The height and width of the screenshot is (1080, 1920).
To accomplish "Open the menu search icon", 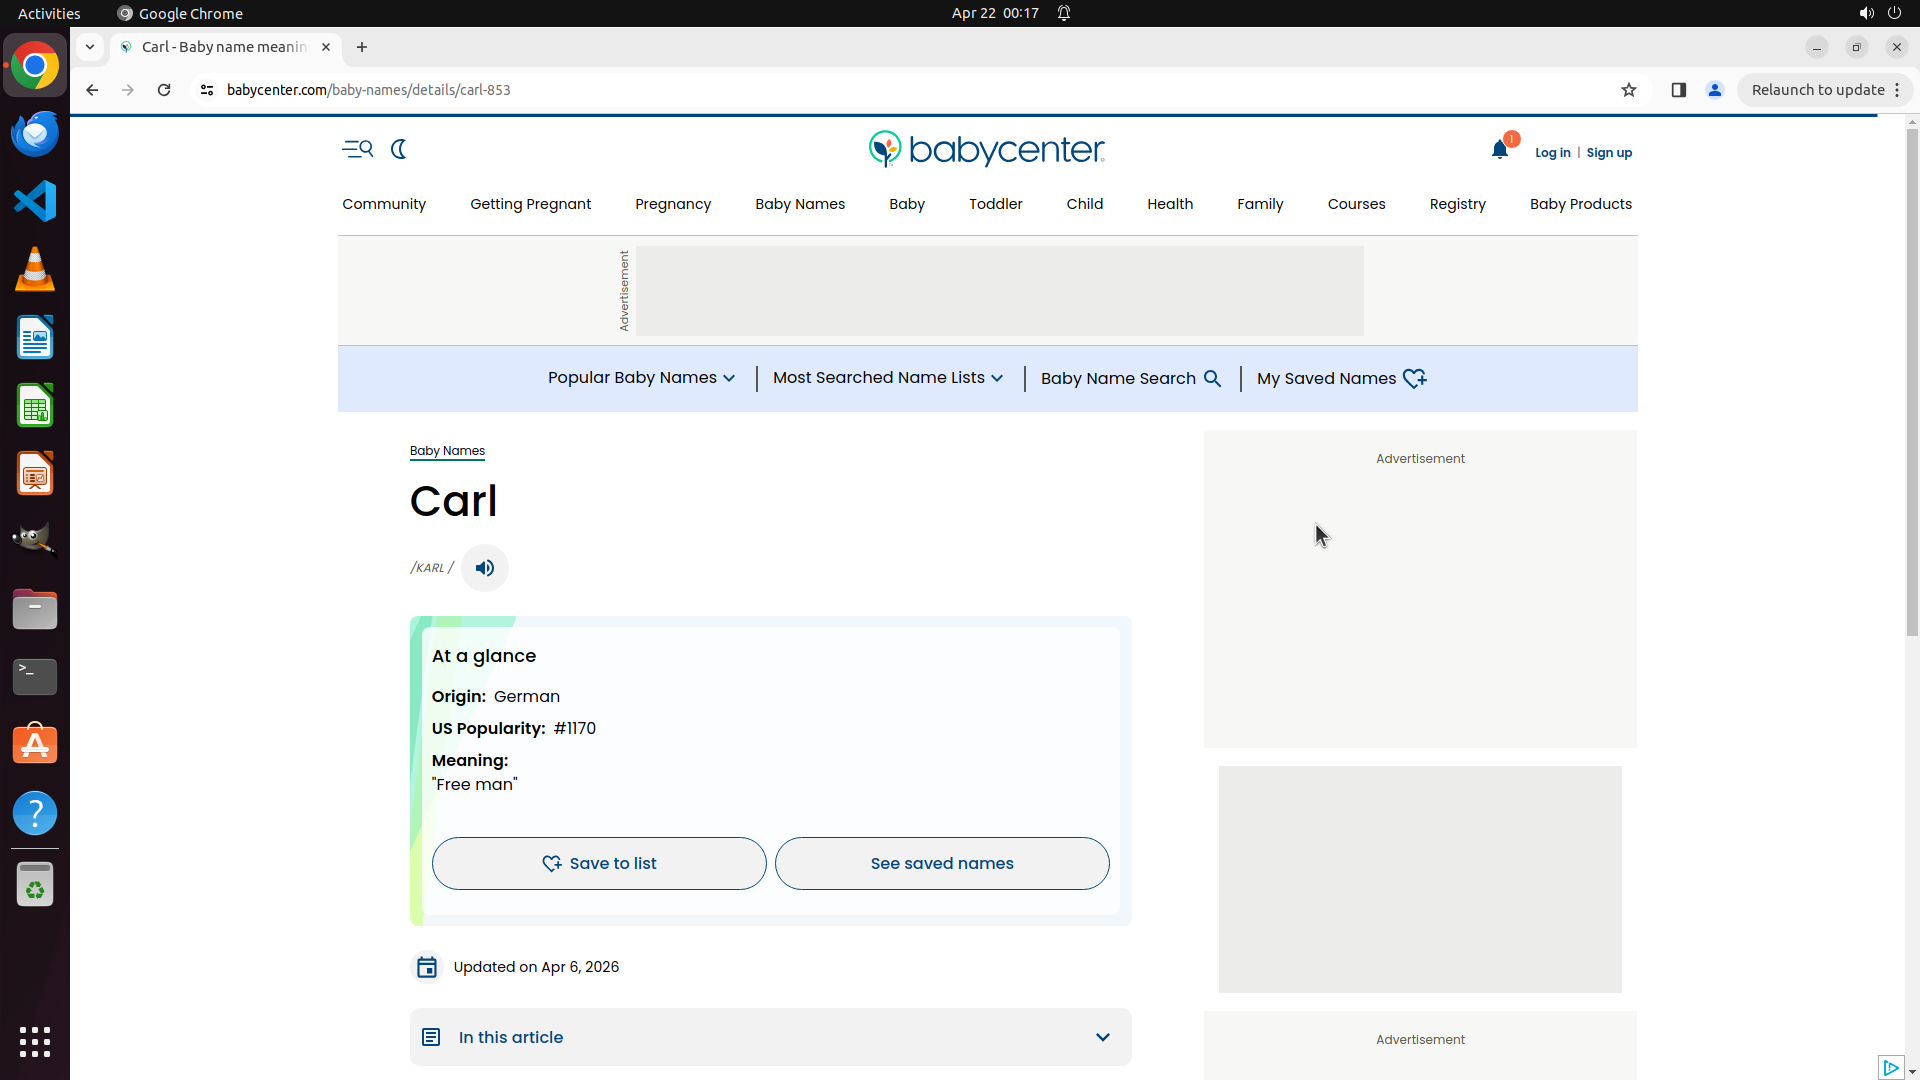I will click(357, 149).
